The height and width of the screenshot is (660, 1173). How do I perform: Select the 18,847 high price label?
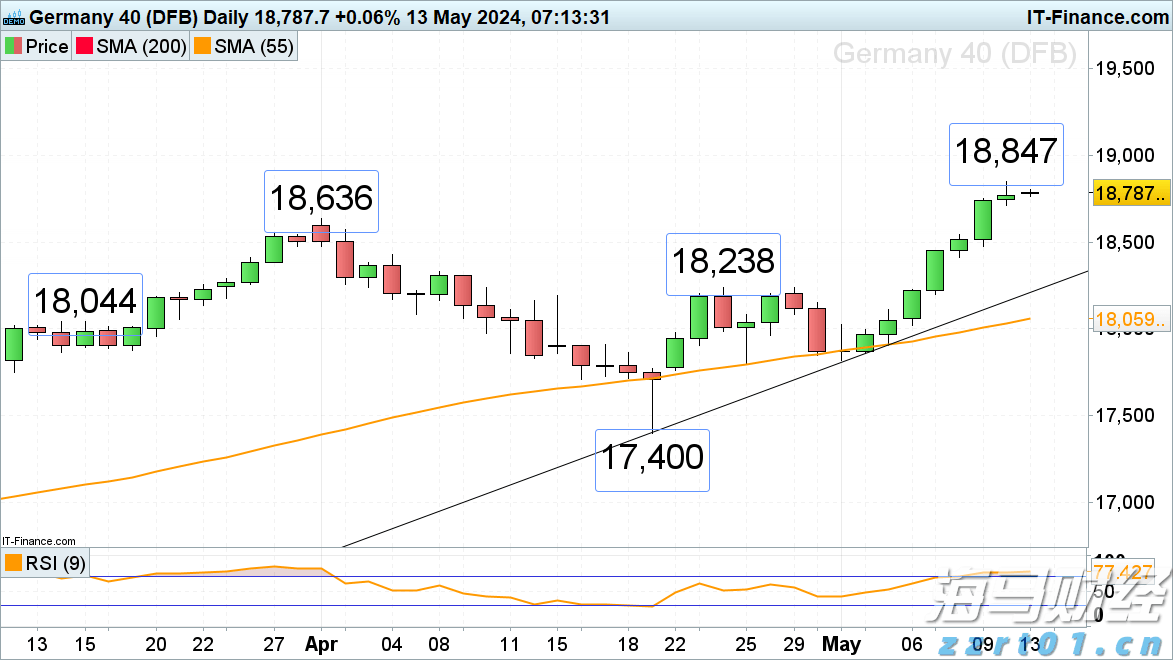coord(1005,152)
